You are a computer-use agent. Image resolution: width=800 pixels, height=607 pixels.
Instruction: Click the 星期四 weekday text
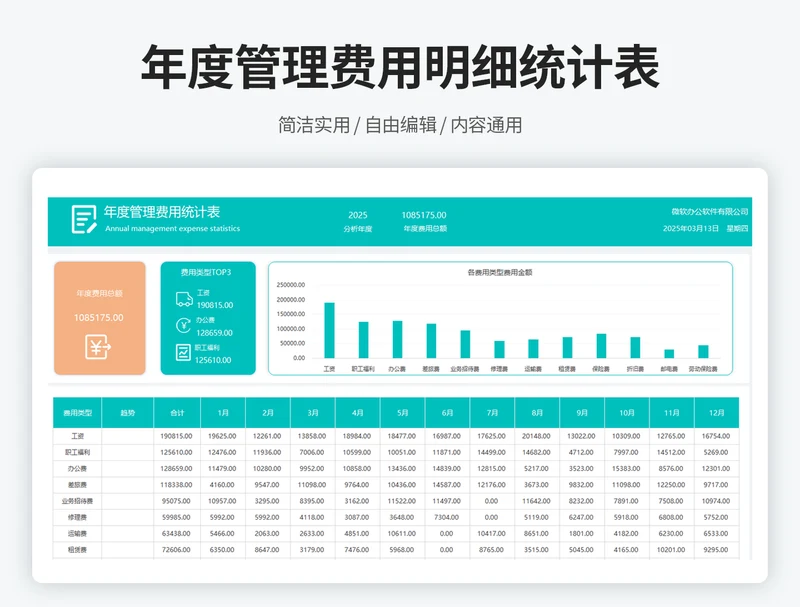coord(737,229)
